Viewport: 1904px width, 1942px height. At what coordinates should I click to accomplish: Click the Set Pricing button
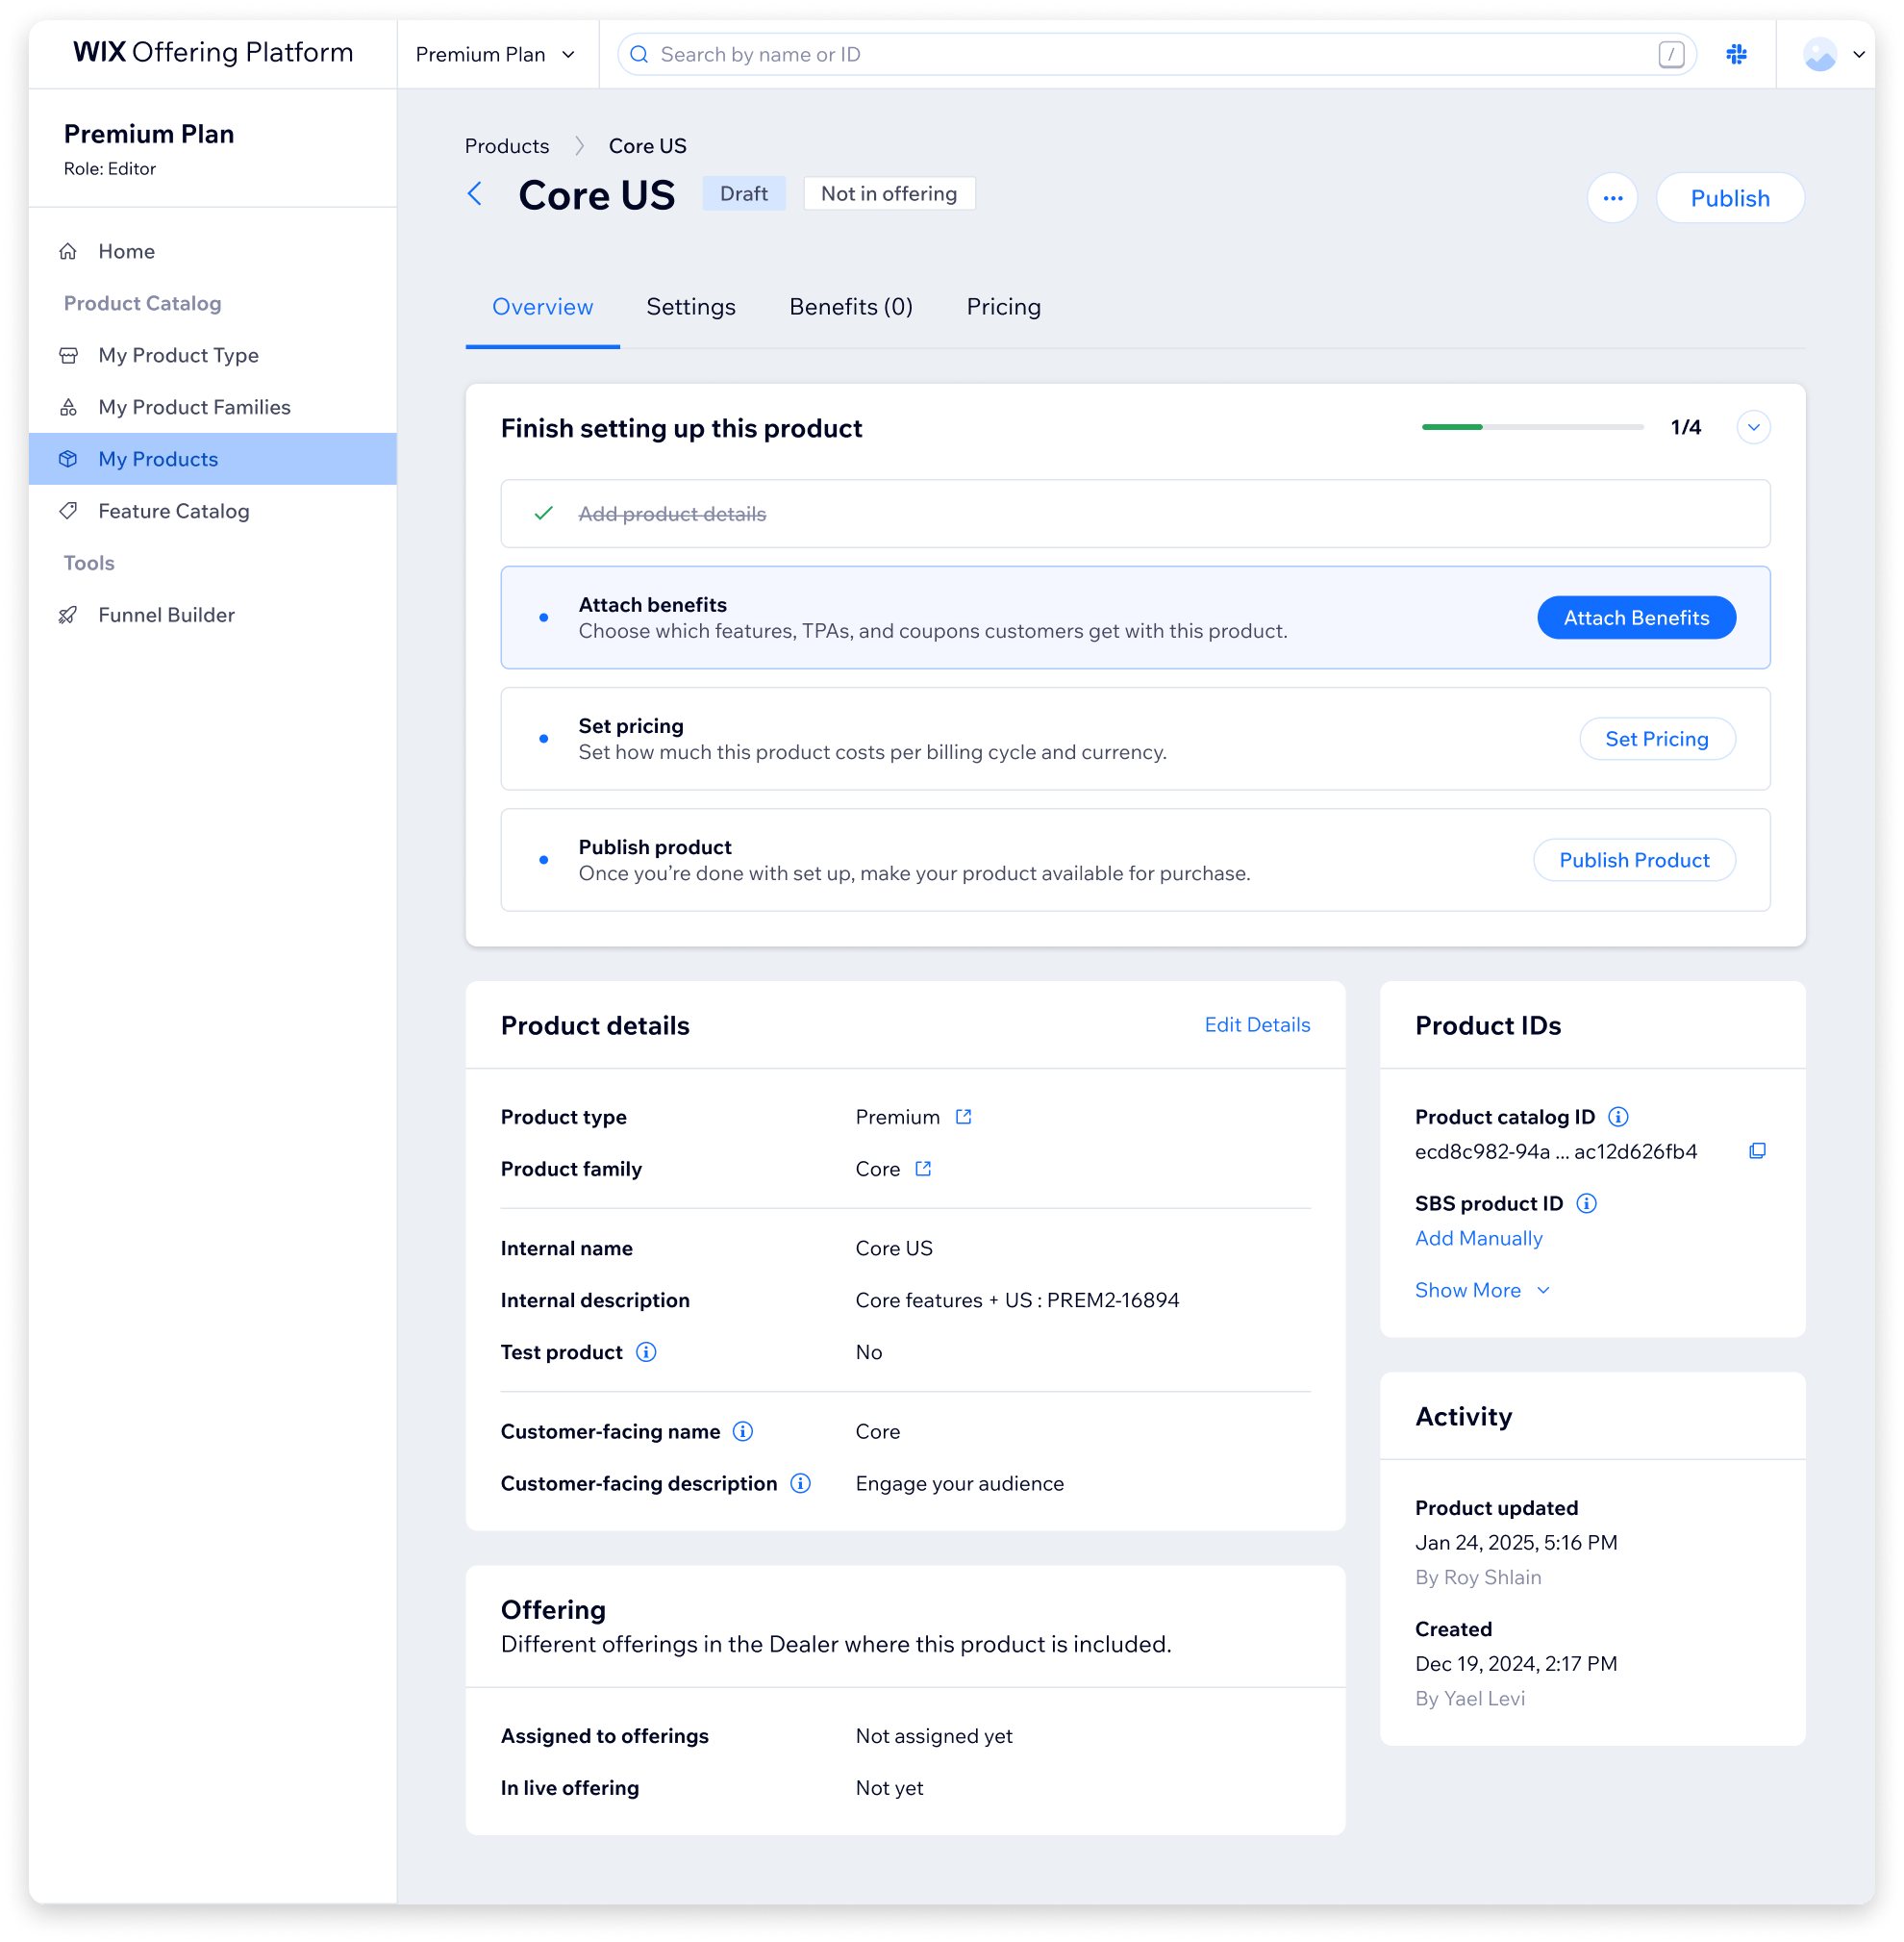1657,739
